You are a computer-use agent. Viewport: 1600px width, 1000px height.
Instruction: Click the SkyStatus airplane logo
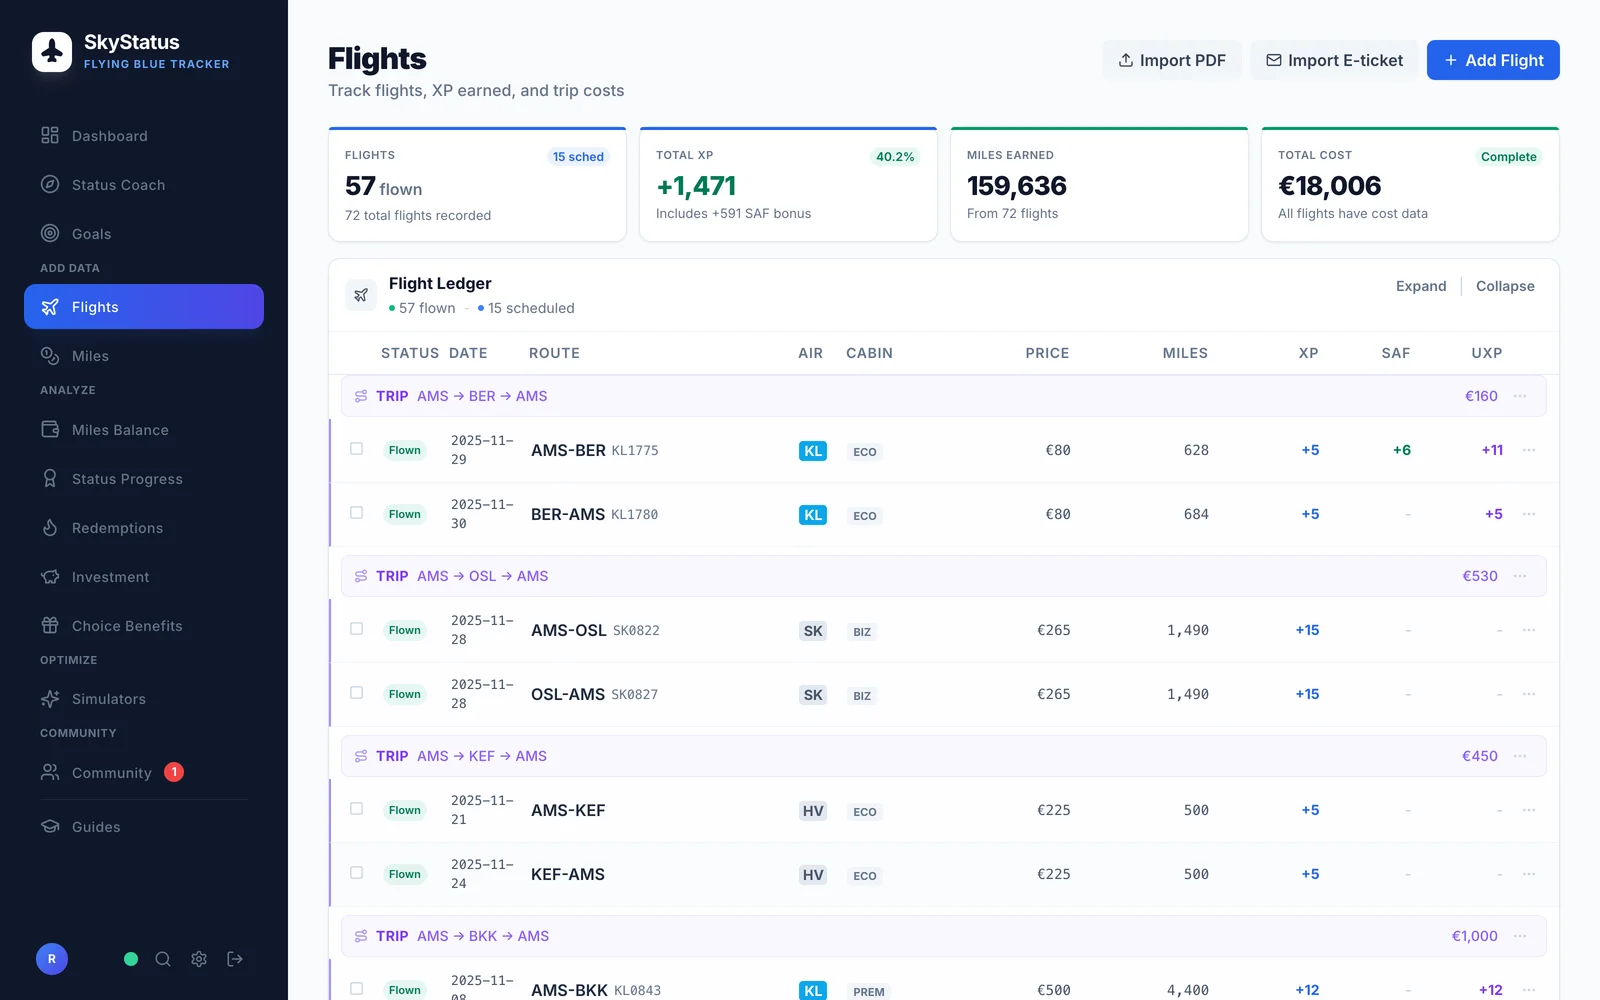point(52,52)
